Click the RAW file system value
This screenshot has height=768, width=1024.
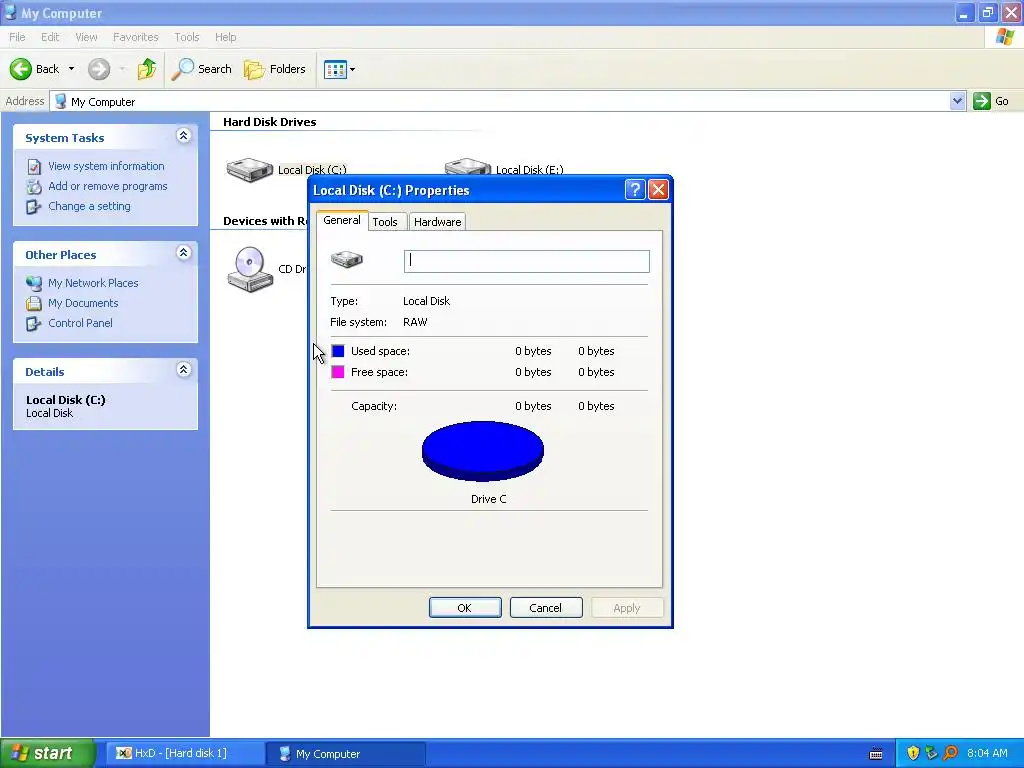[415, 322]
